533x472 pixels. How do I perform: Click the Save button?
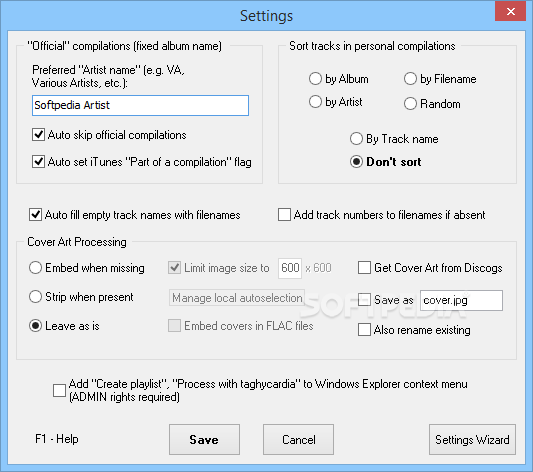[x=204, y=439]
